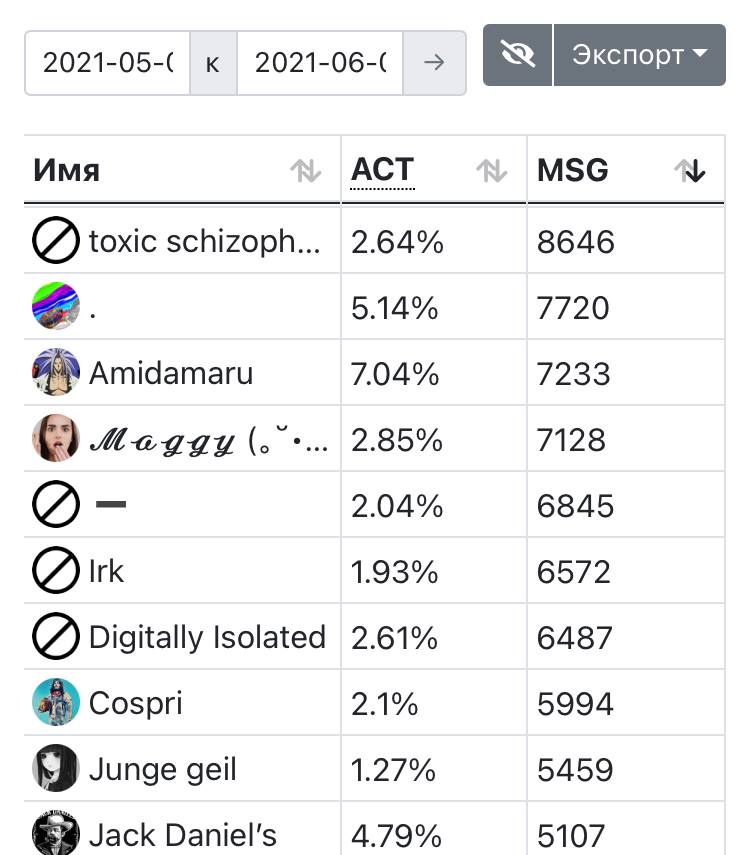
Task: Open the Экспорт dropdown
Action: point(640,55)
